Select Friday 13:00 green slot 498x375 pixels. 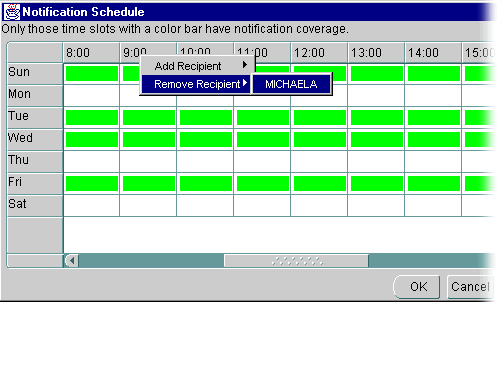click(x=377, y=184)
